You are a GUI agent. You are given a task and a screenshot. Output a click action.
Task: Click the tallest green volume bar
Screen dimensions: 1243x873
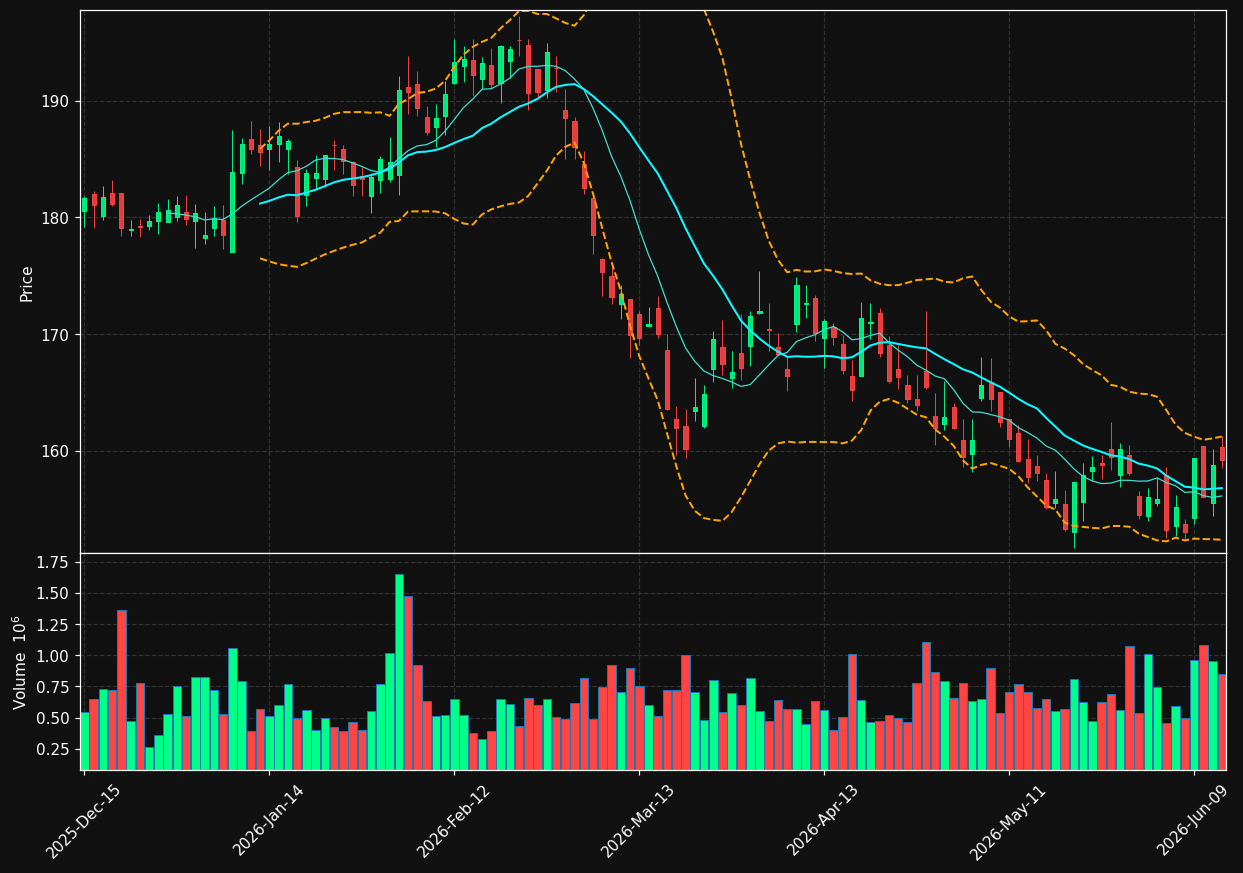pyautogui.click(x=399, y=672)
